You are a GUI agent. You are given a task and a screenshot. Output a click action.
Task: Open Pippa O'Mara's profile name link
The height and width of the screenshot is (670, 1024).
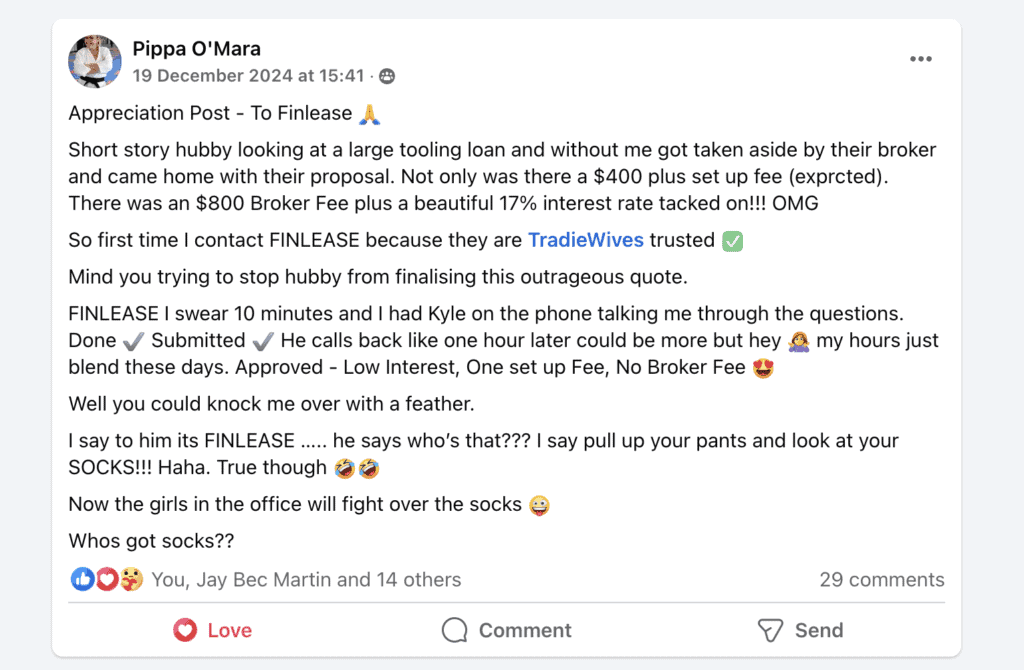tap(196, 48)
